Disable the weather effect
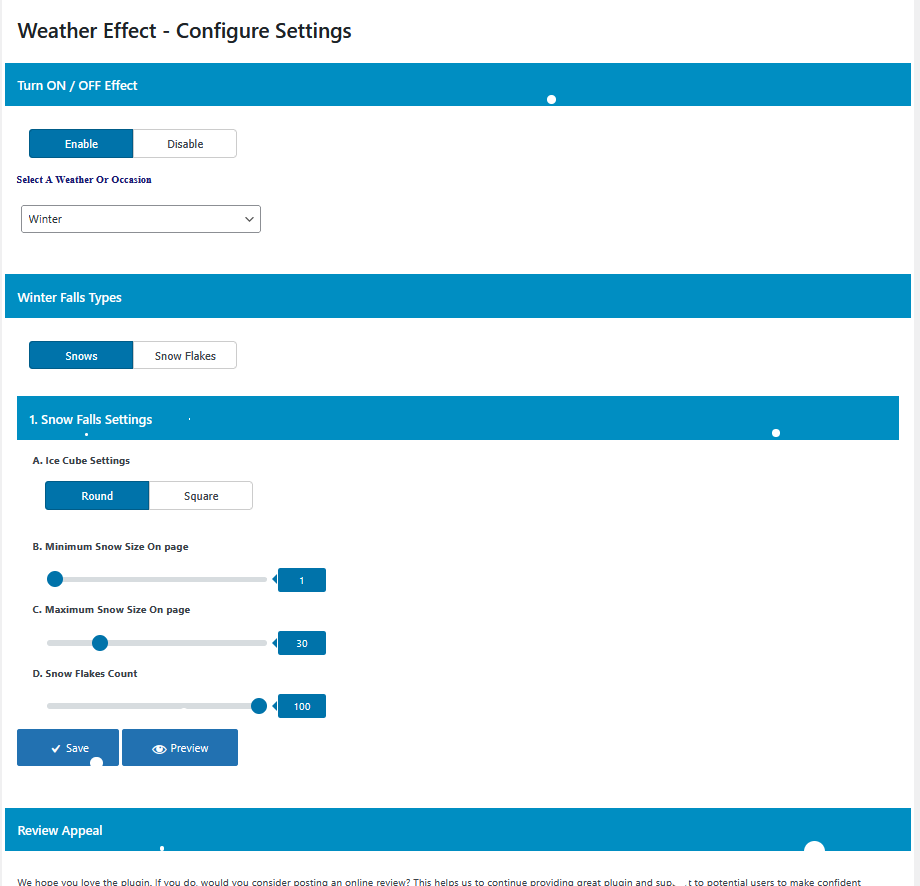Image resolution: width=920 pixels, height=886 pixels. 185,144
